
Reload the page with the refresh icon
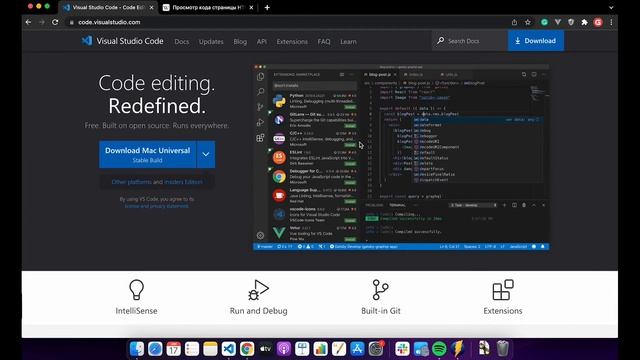point(55,22)
